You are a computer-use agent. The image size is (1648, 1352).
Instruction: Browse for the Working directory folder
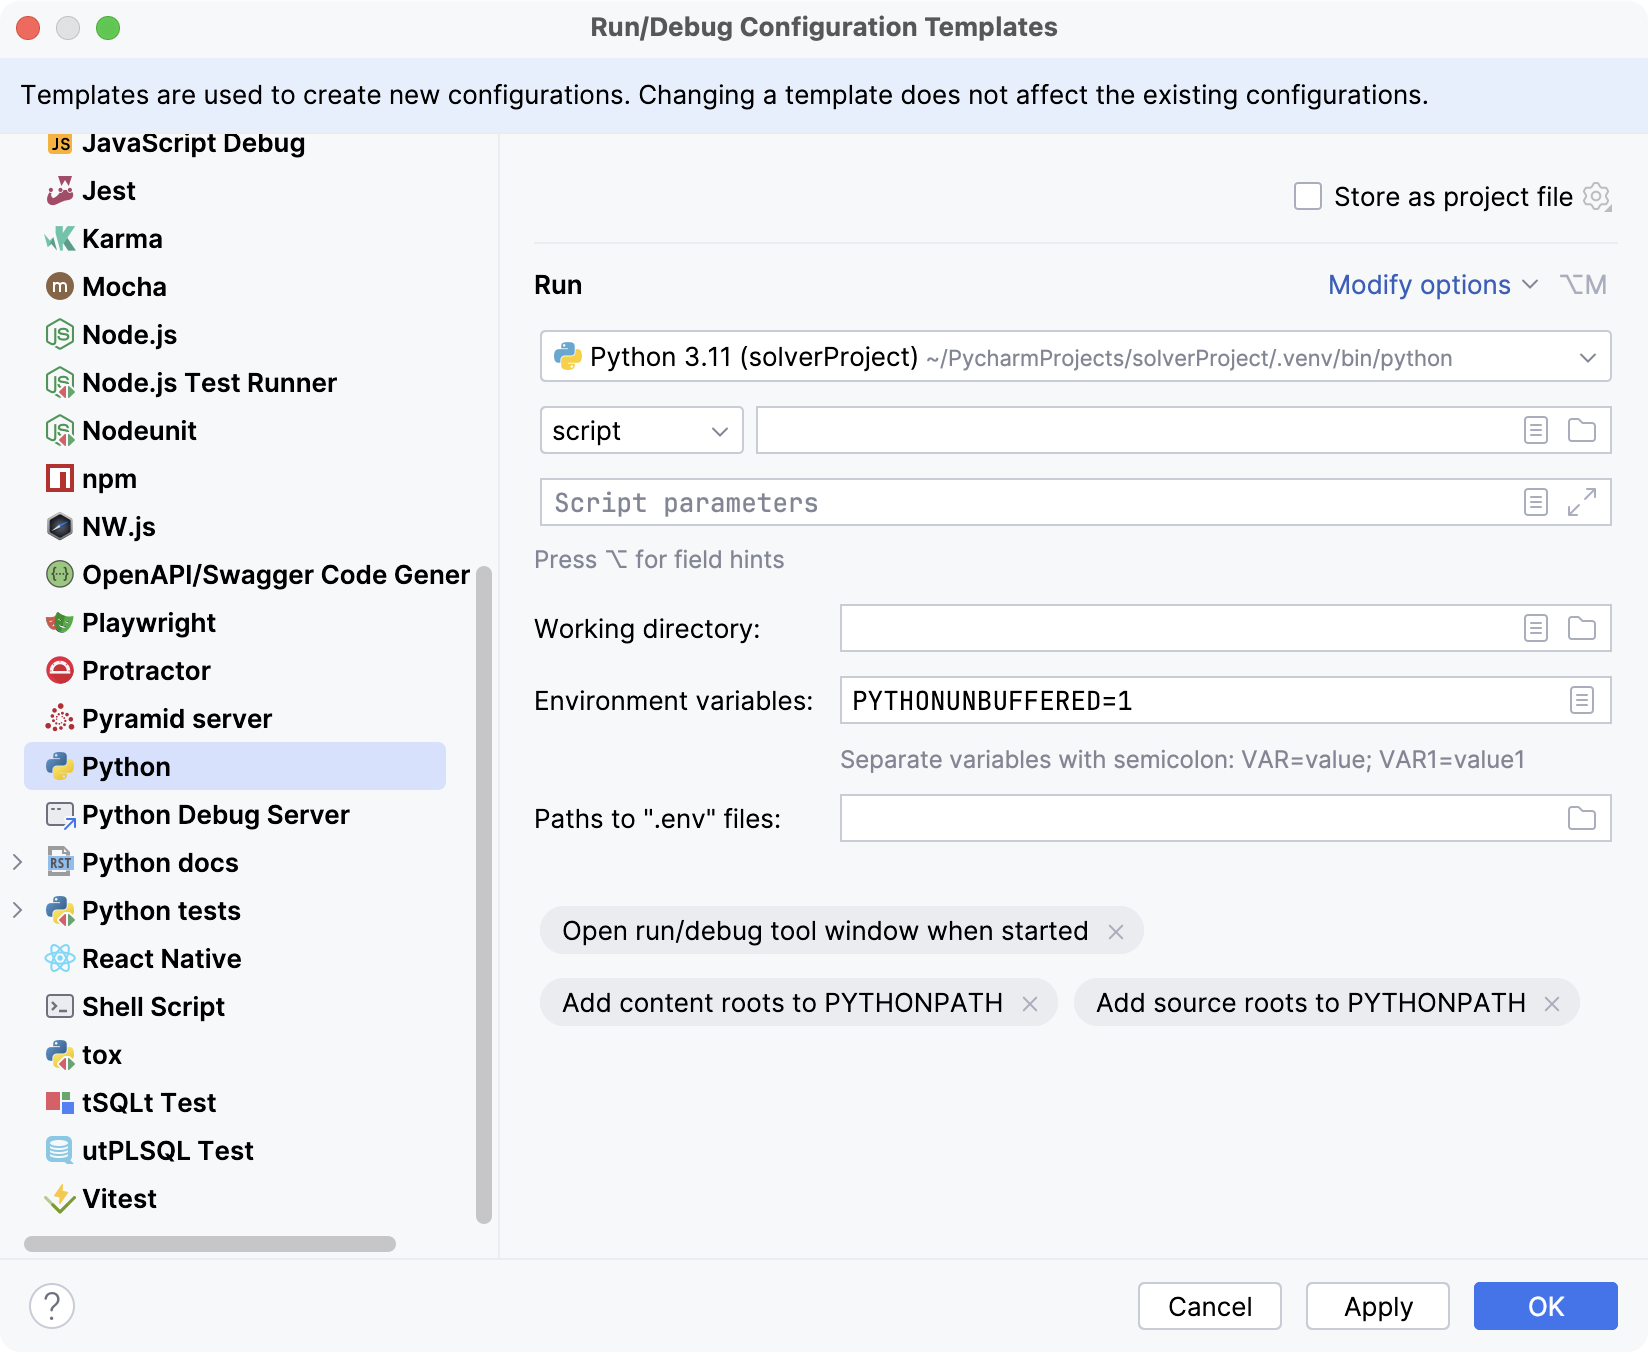point(1581,628)
